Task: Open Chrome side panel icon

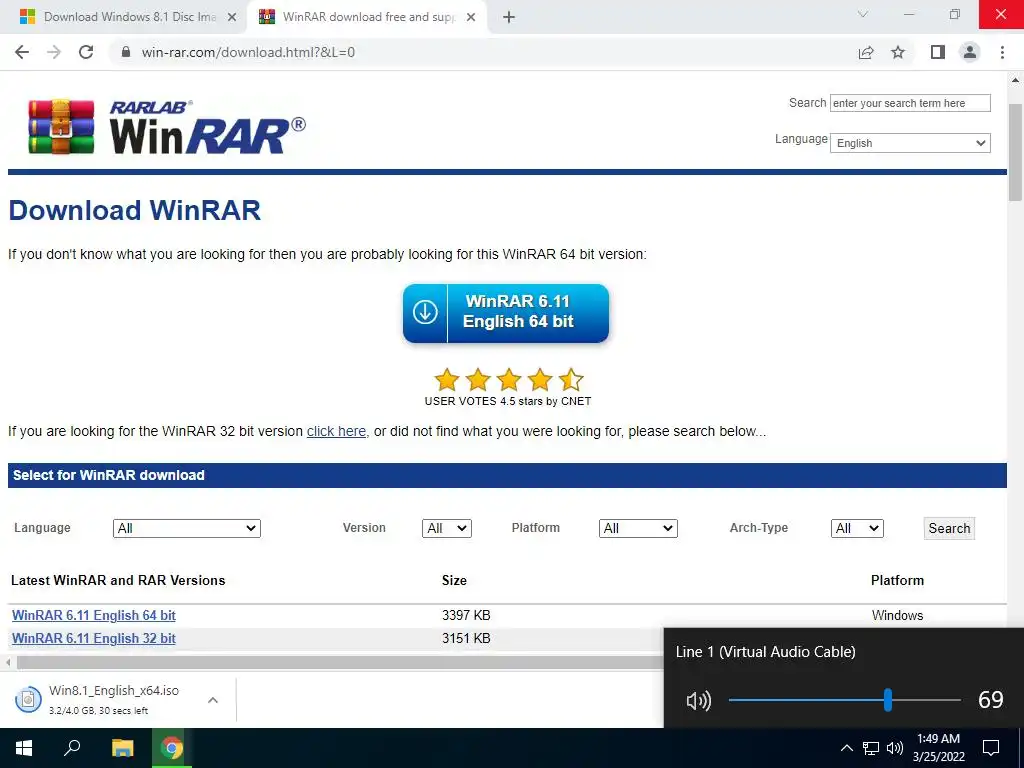Action: click(x=938, y=52)
